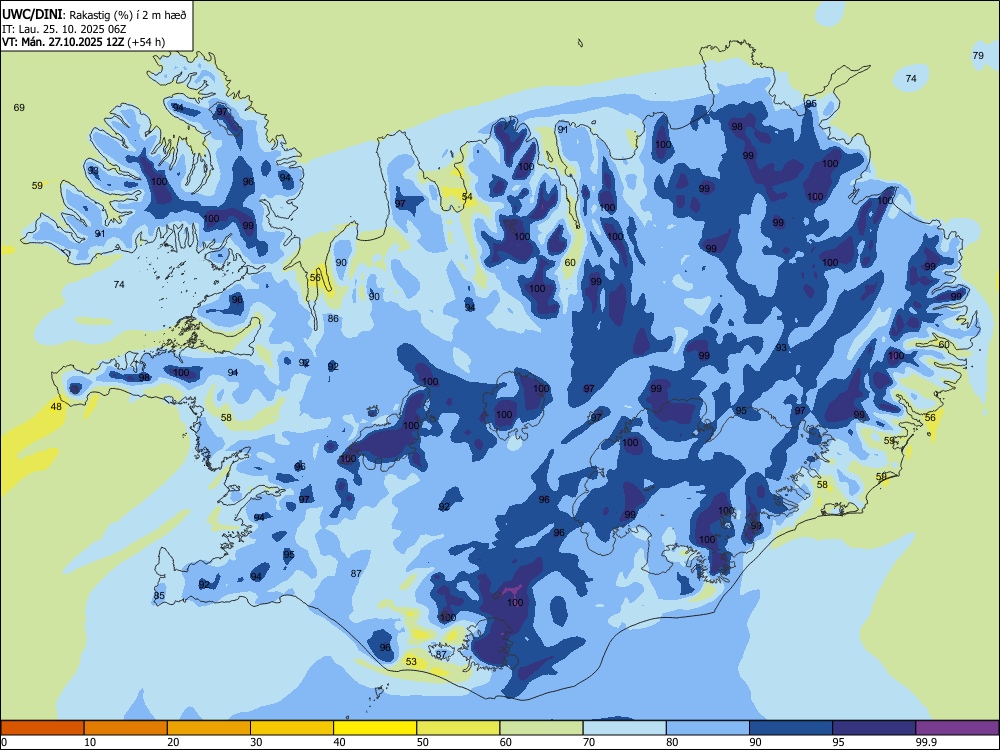This screenshot has height=750, width=1000.
Task: Click the '80' legend tick label
Action: [672, 742]
